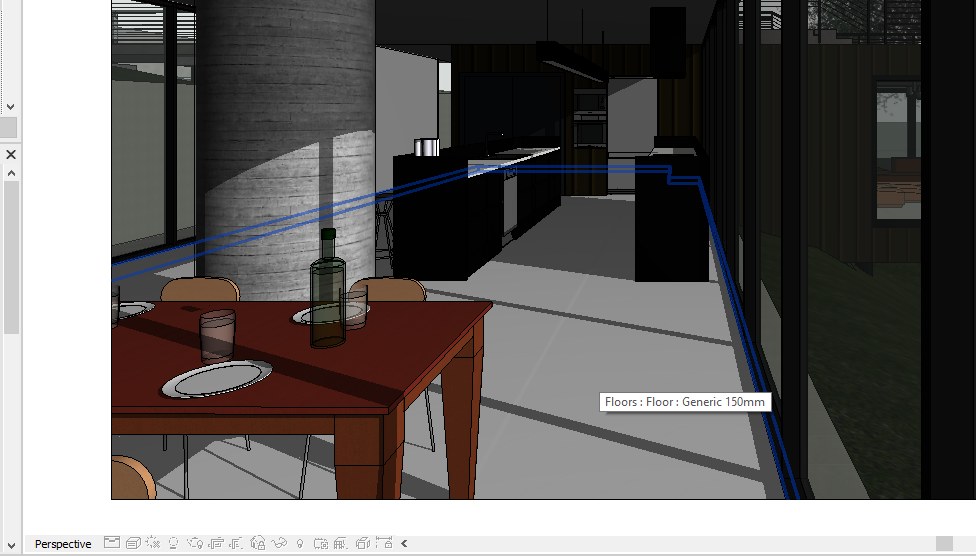Click the down arrow of the upper left panel scrollbar

[x=11, y=107]
